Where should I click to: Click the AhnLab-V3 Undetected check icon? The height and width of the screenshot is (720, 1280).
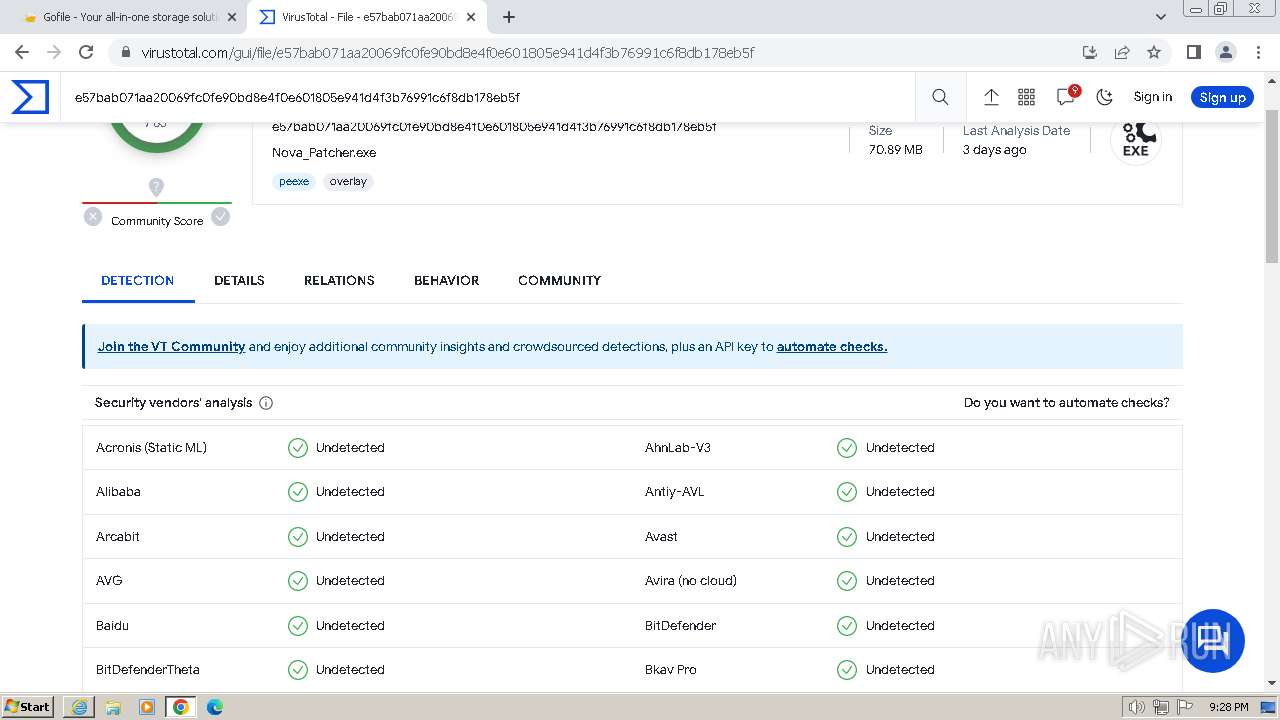847,448
